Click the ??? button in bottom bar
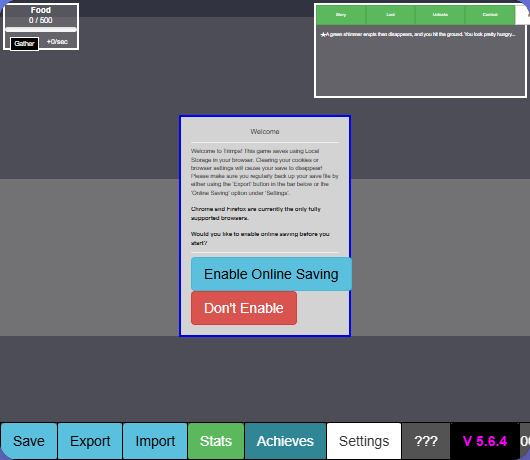Image resolution: width=530 pixels, height=460 pixels. click(426, 441)
